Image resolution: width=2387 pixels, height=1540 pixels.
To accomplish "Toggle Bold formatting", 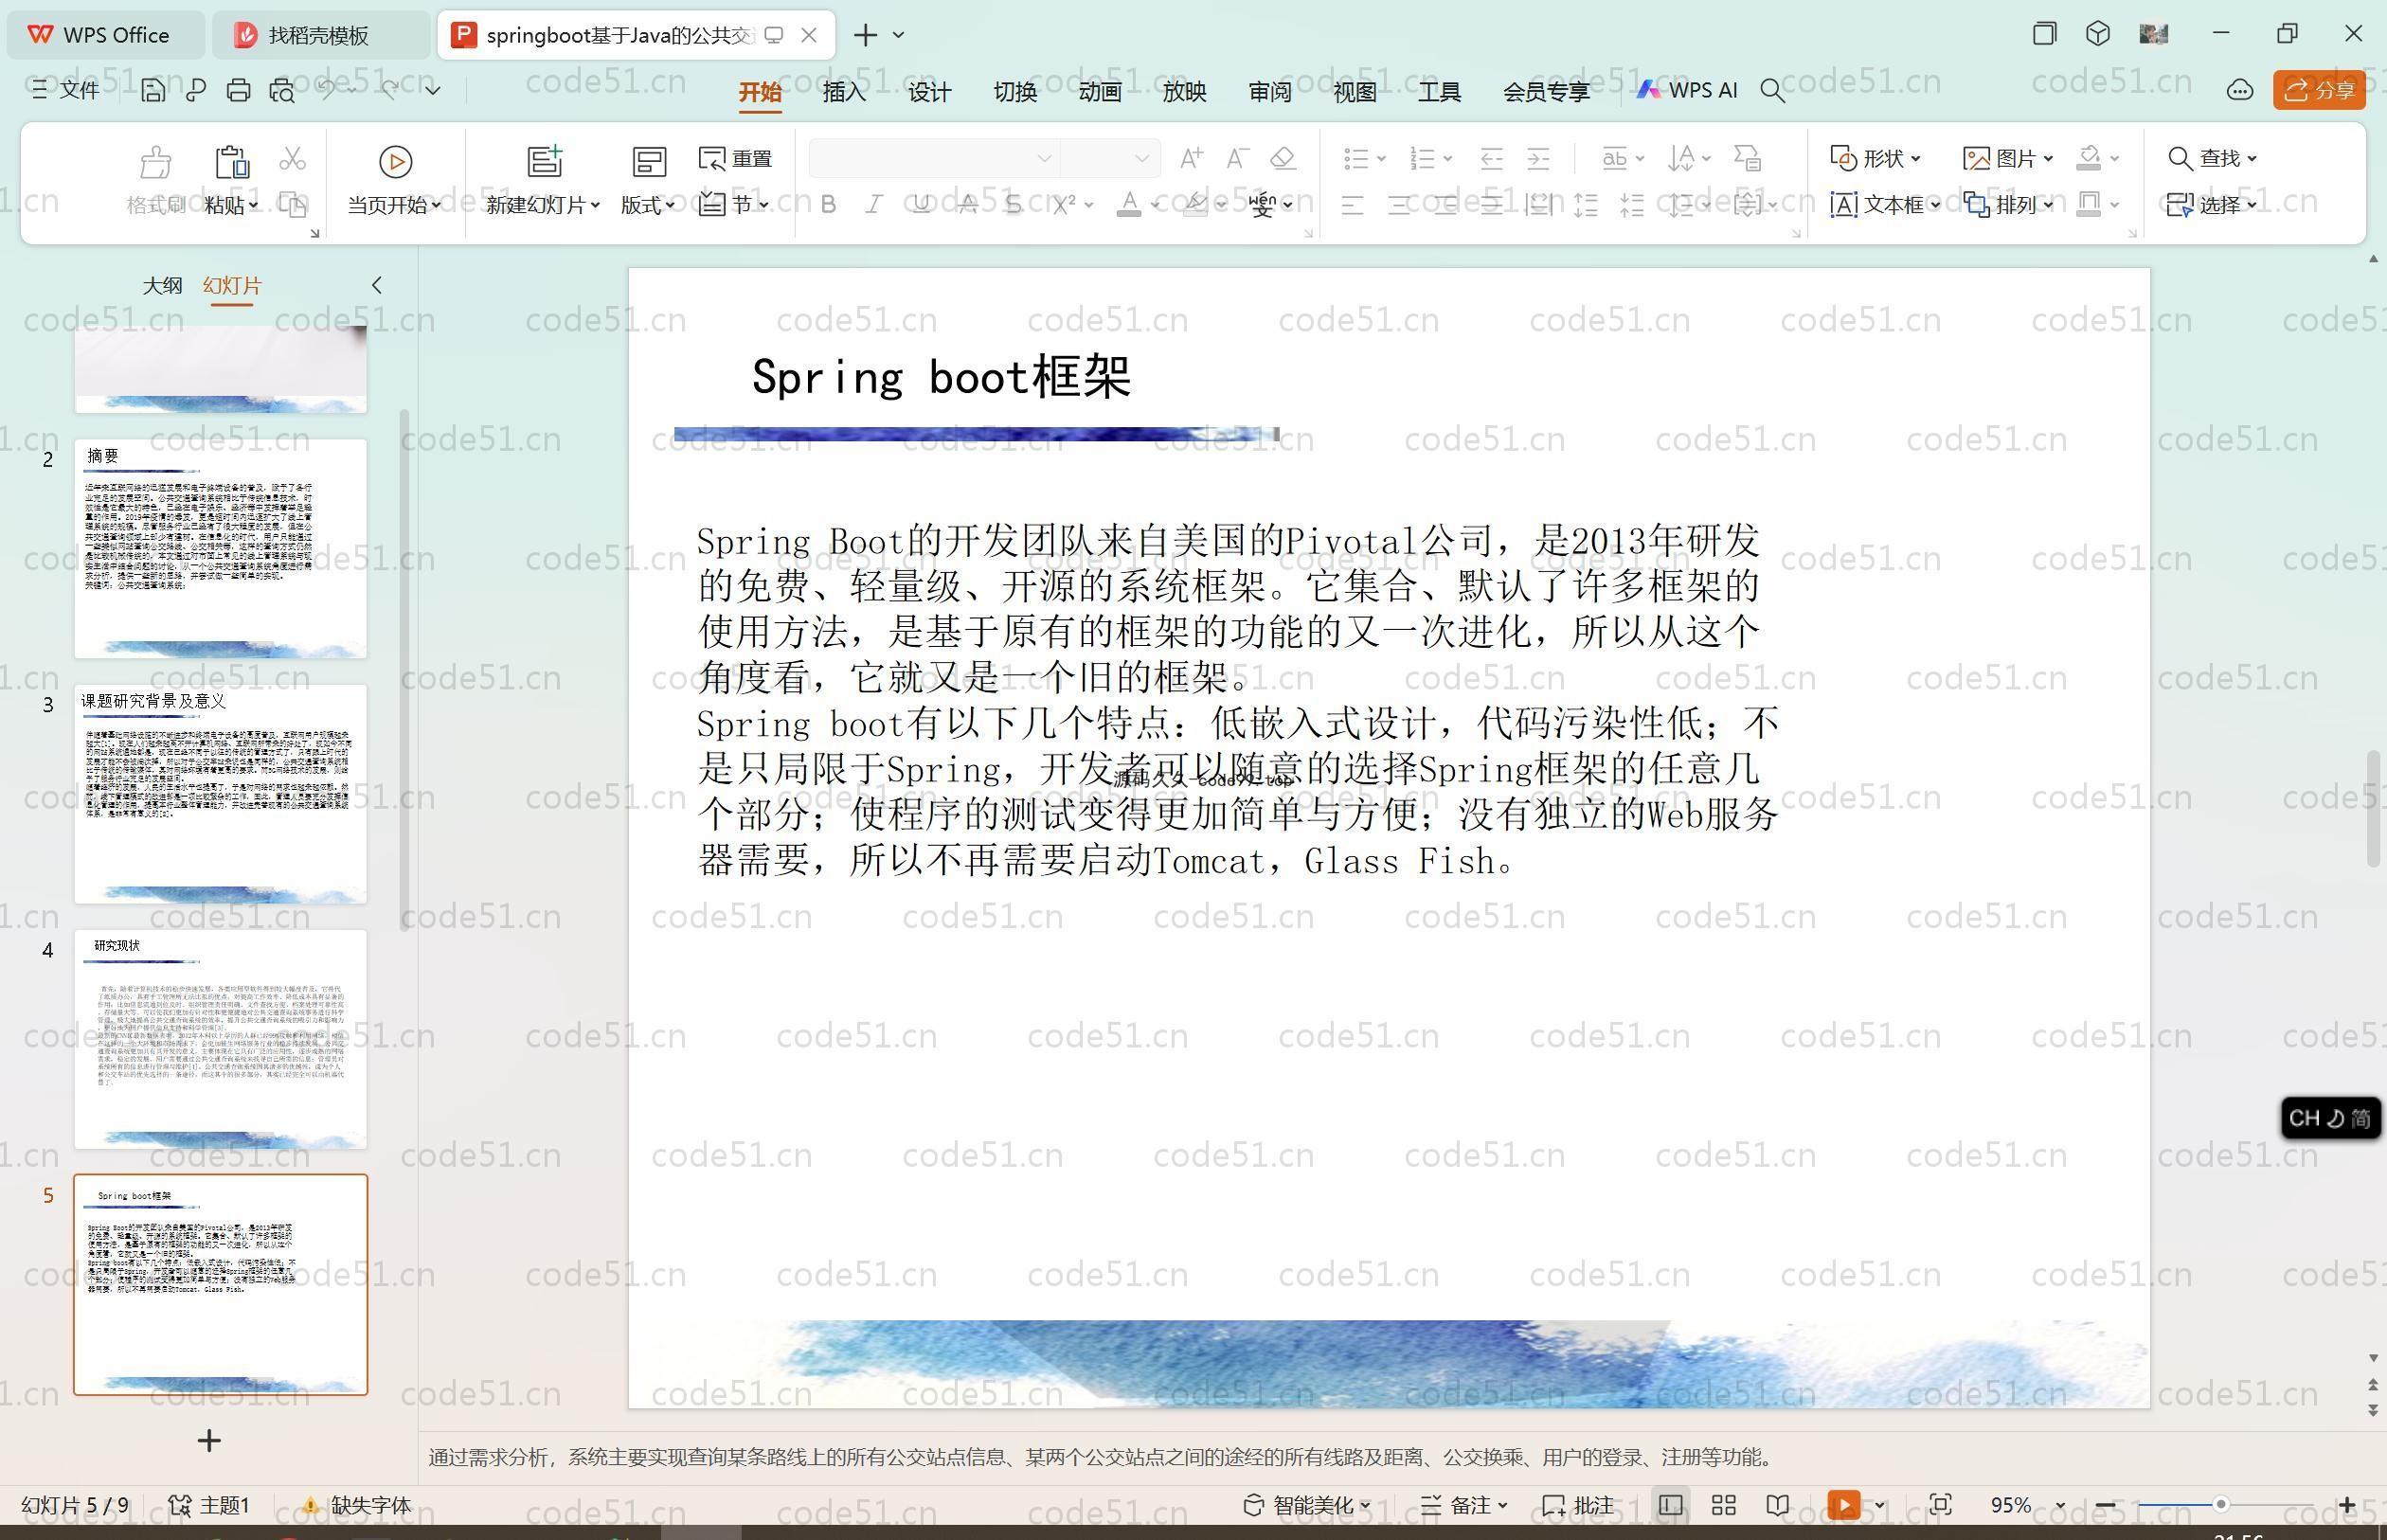I will point(828,205).
